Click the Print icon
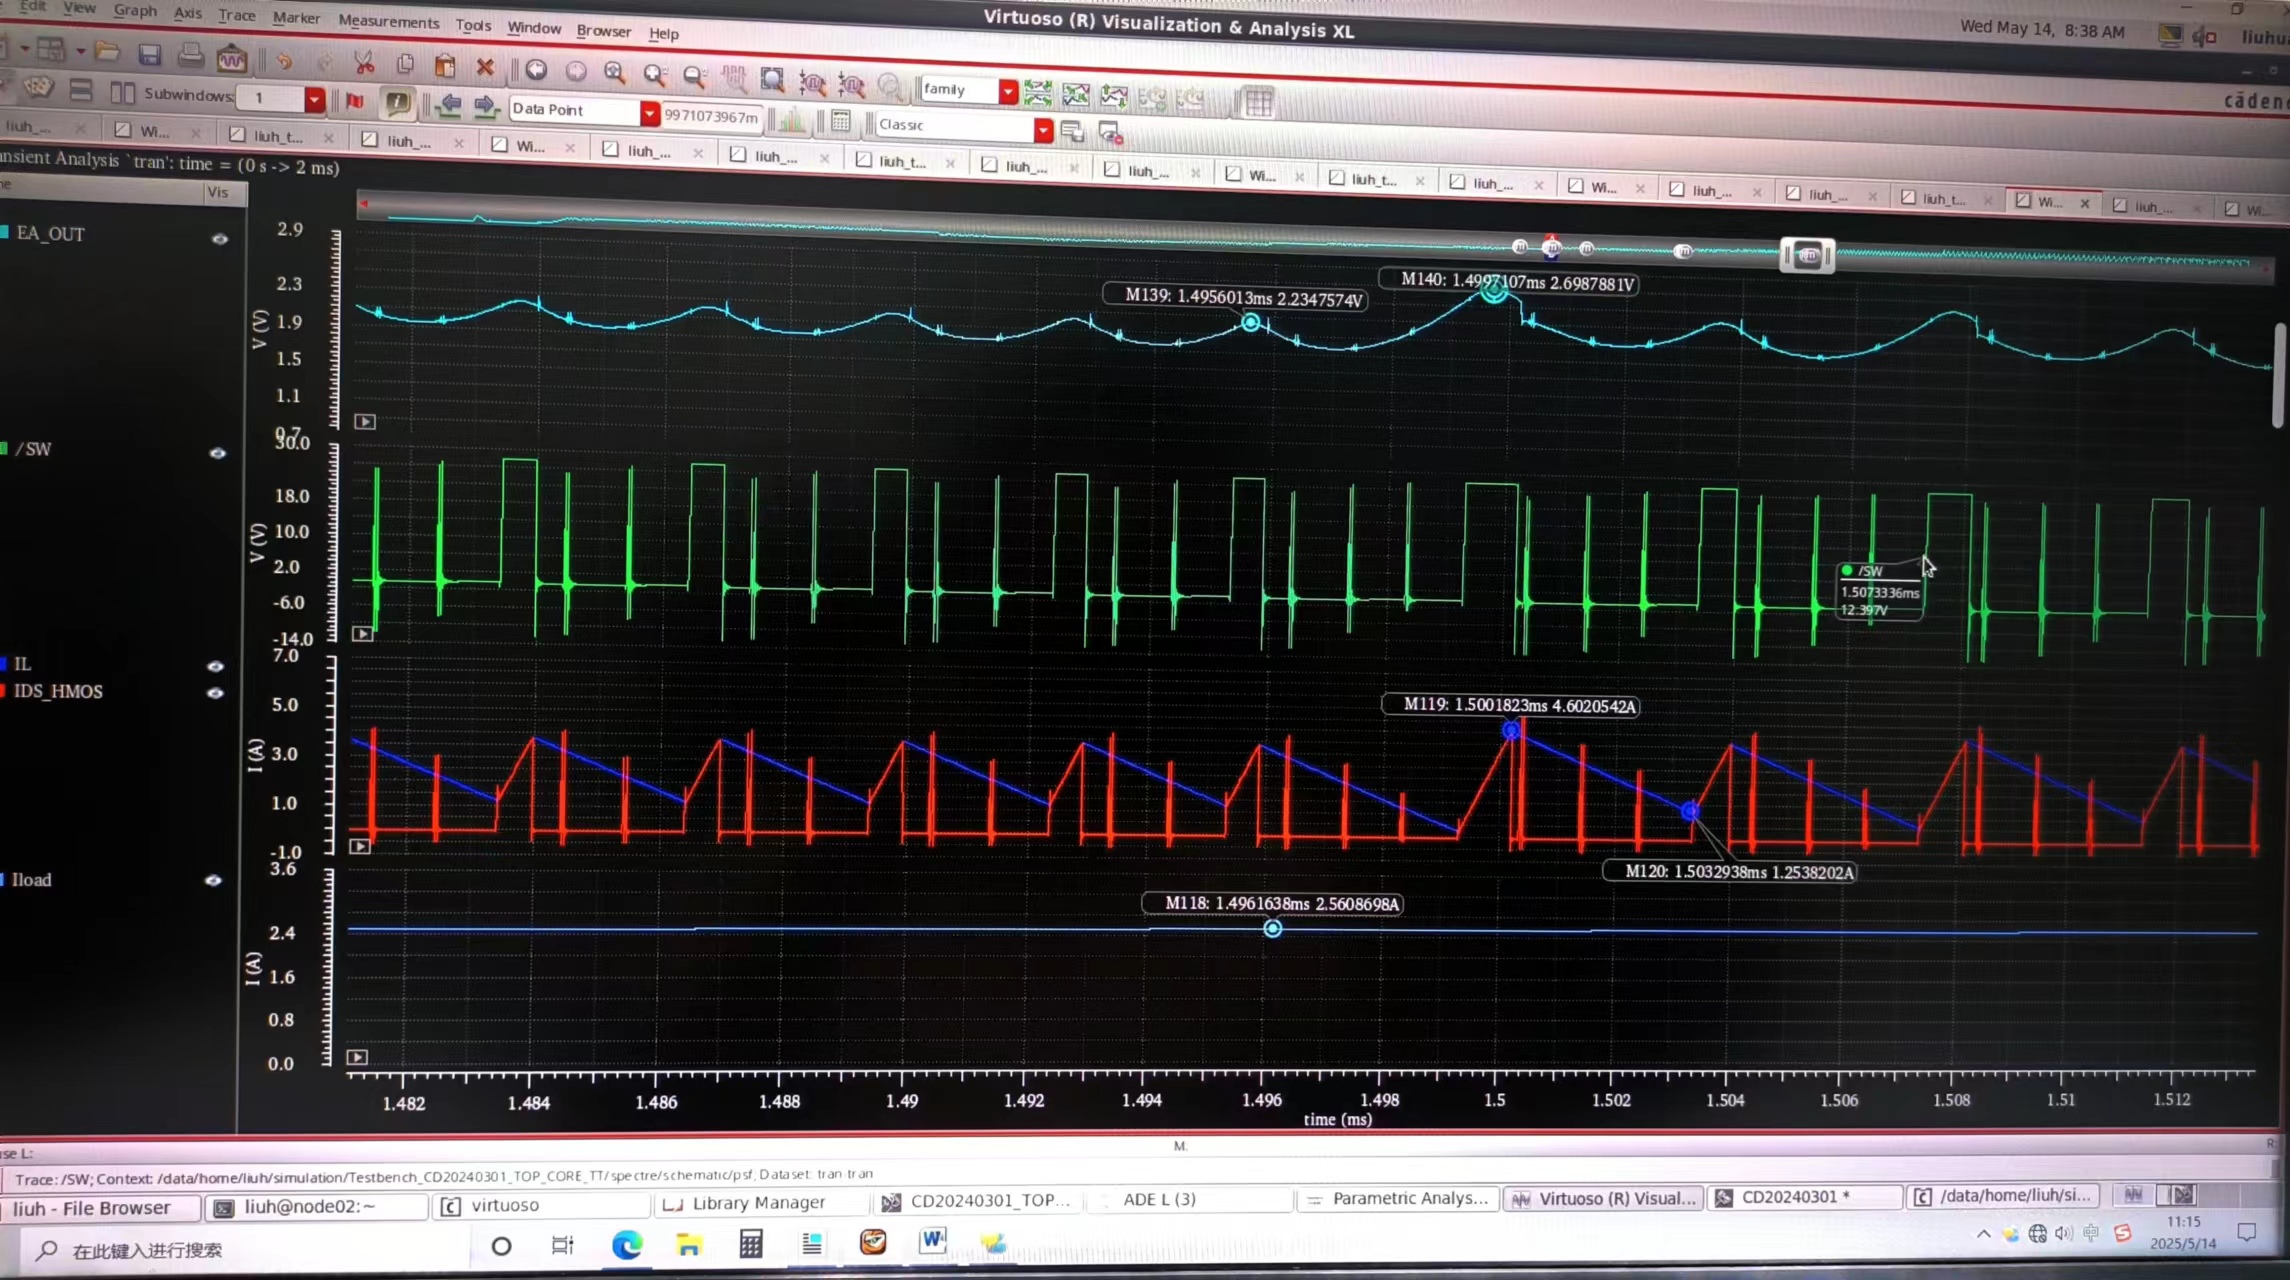This screenshot has width=2290, height=1280. click(190, 56)
